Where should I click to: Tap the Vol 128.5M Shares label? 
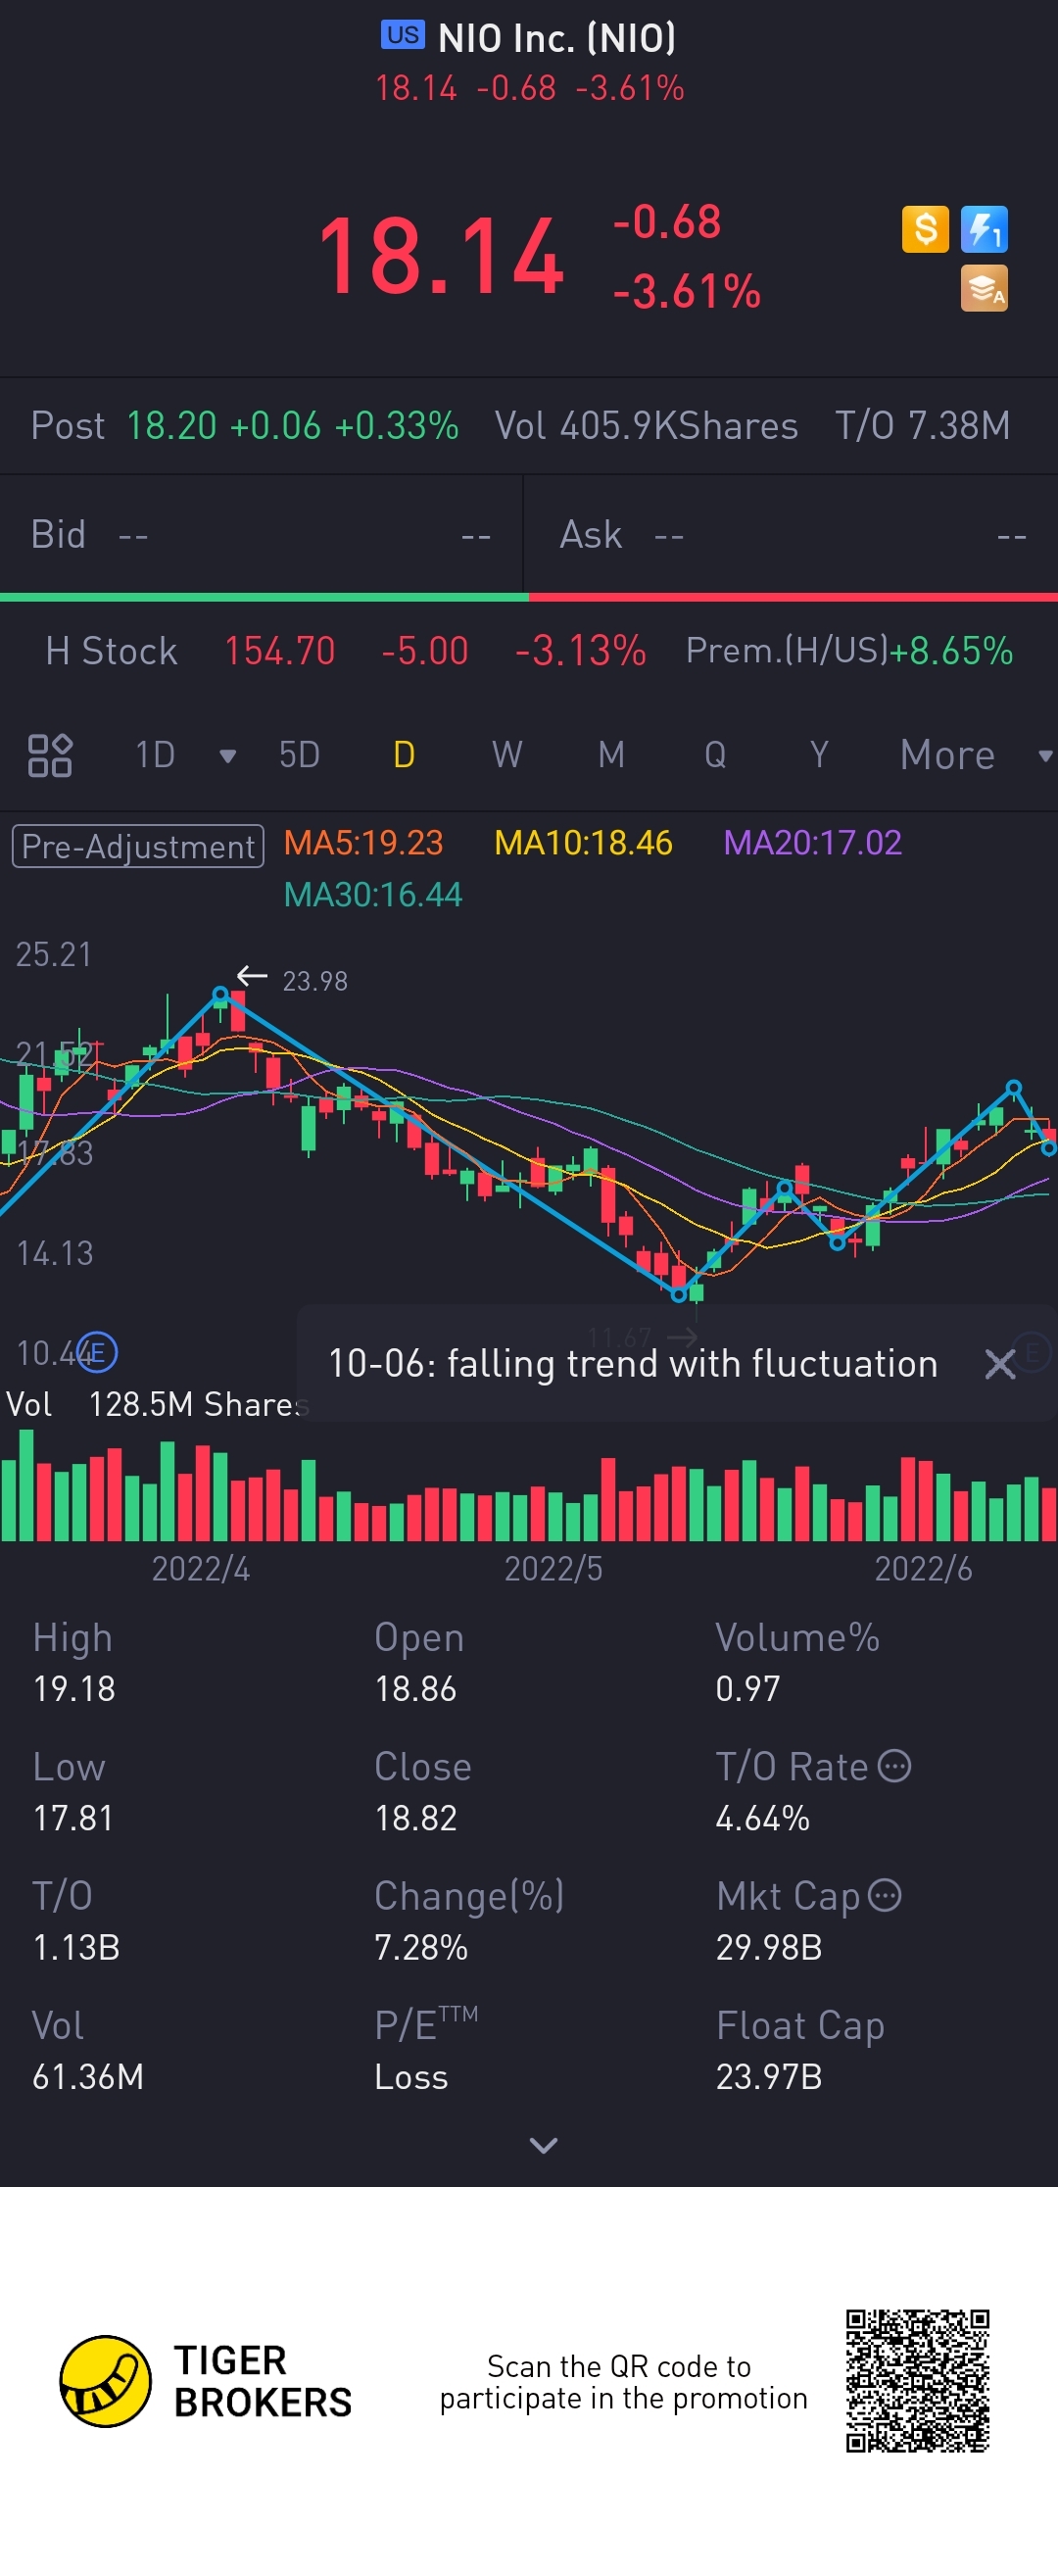click(156, 1404)
